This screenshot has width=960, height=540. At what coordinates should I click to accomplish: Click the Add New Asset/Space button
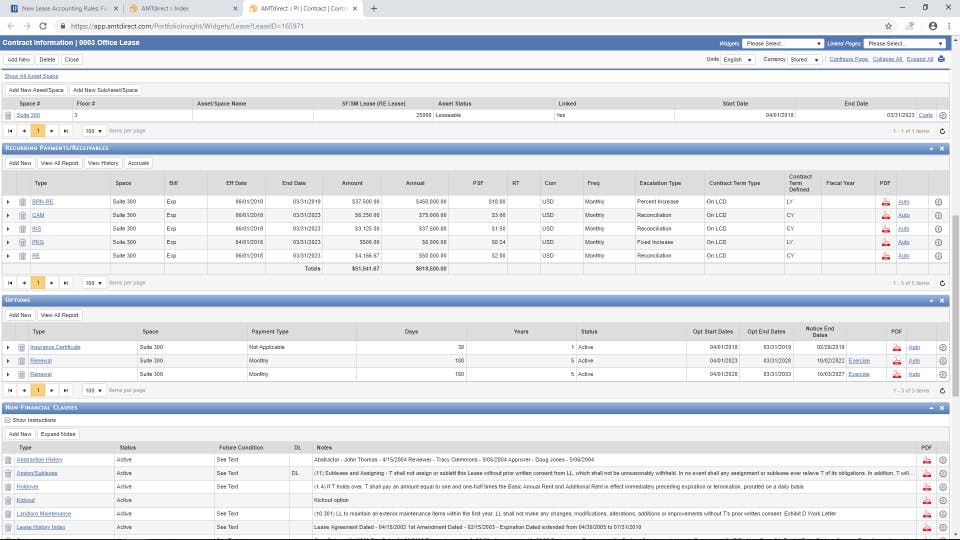point(36,90)
